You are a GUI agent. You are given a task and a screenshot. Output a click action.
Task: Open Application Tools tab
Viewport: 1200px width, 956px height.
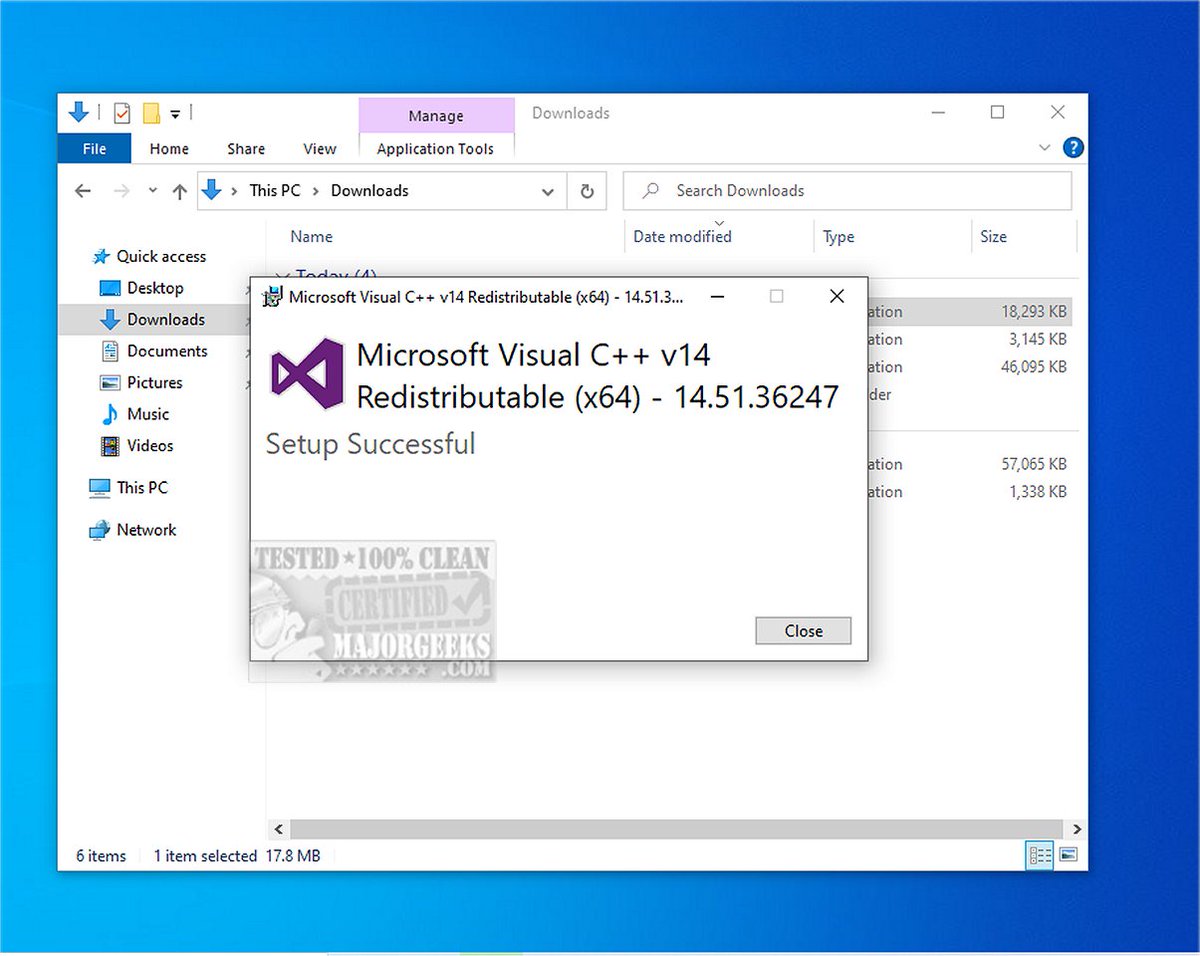click(x=436, y=149)
